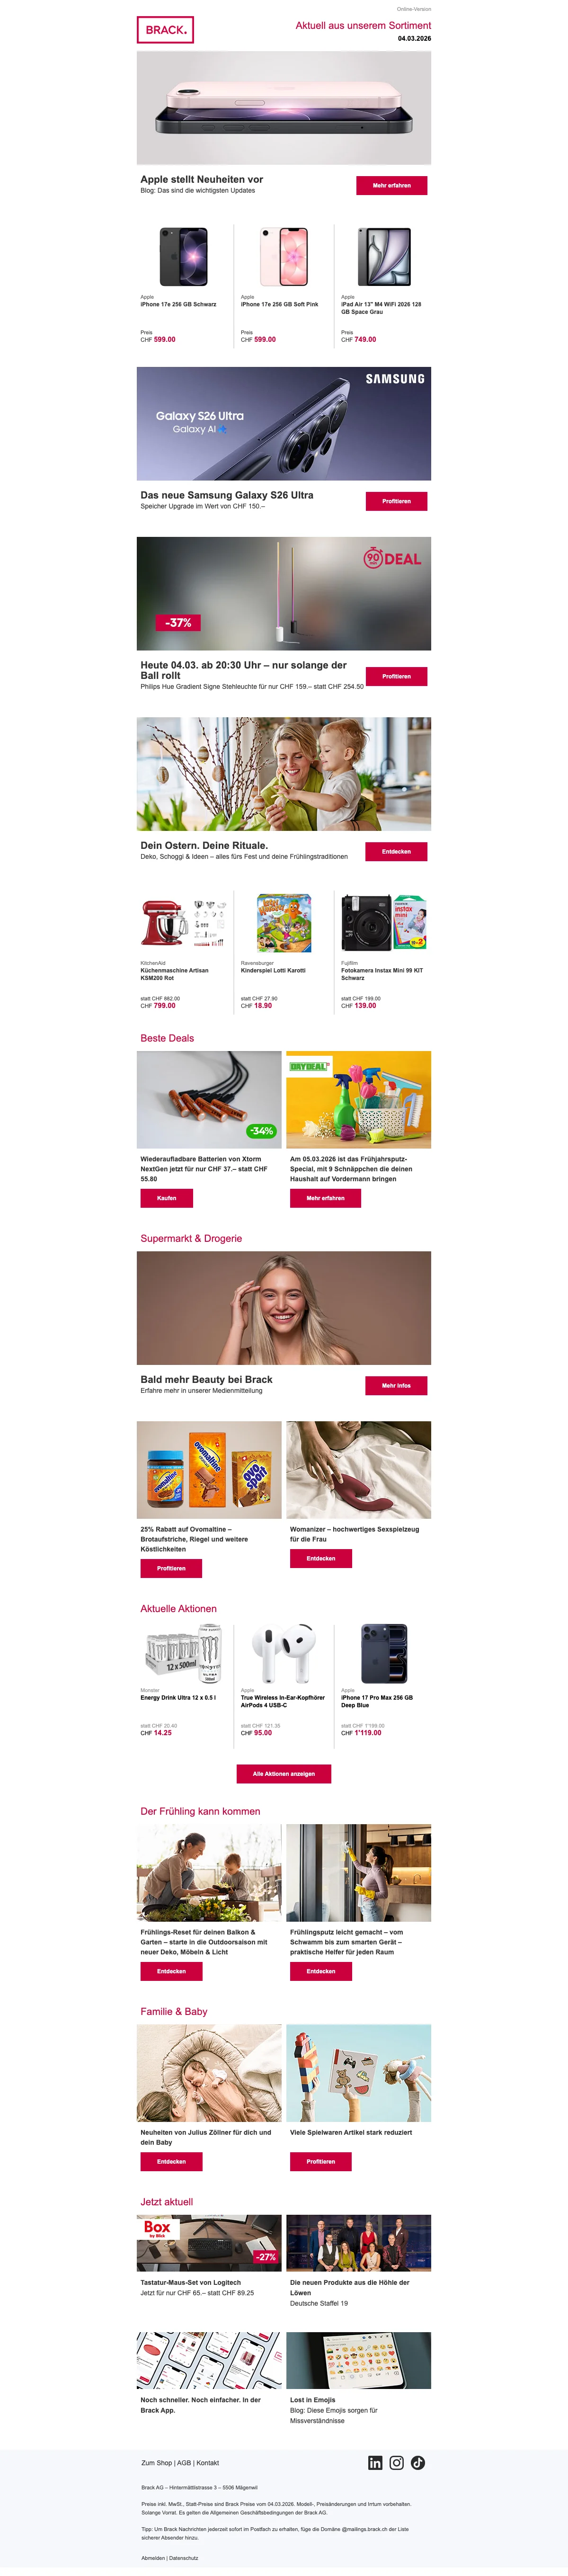Open the iPad Air 13" M4 product image
568x2576 pixels.
coord(384,257)
